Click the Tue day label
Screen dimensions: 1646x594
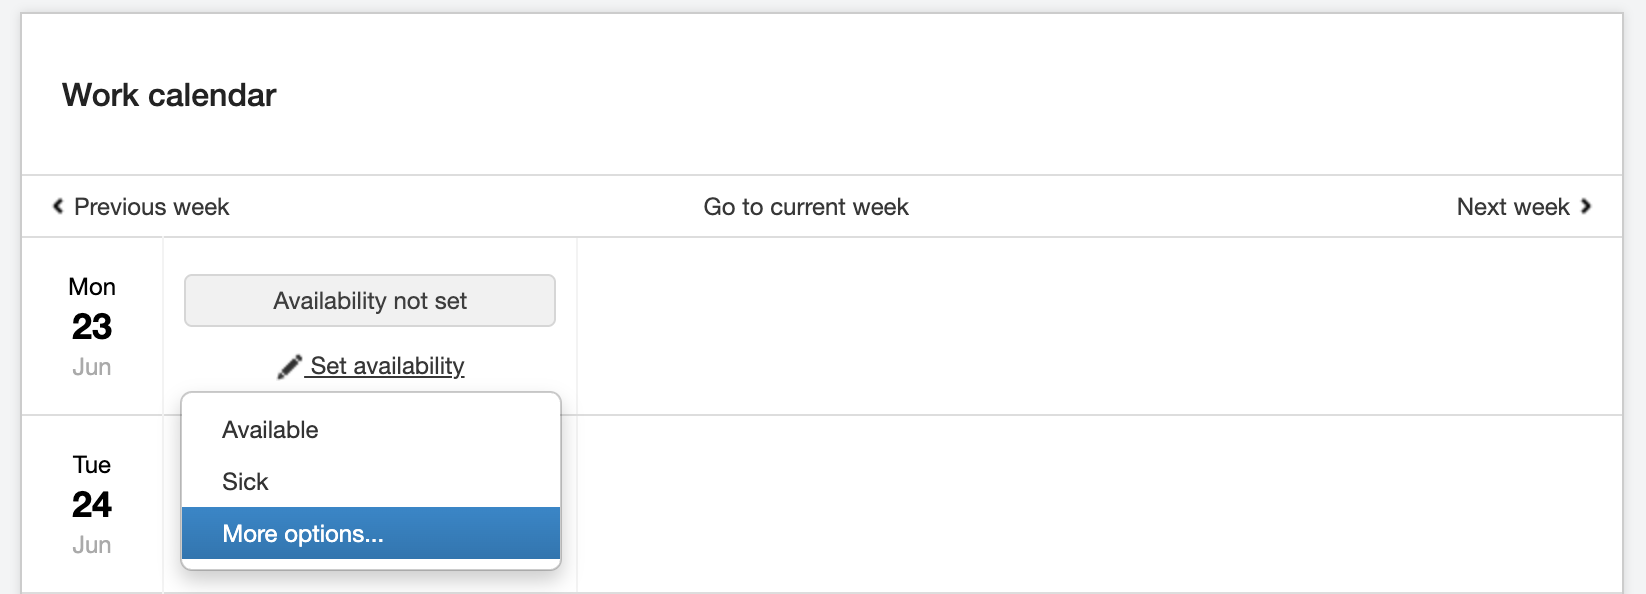[92, 465]
